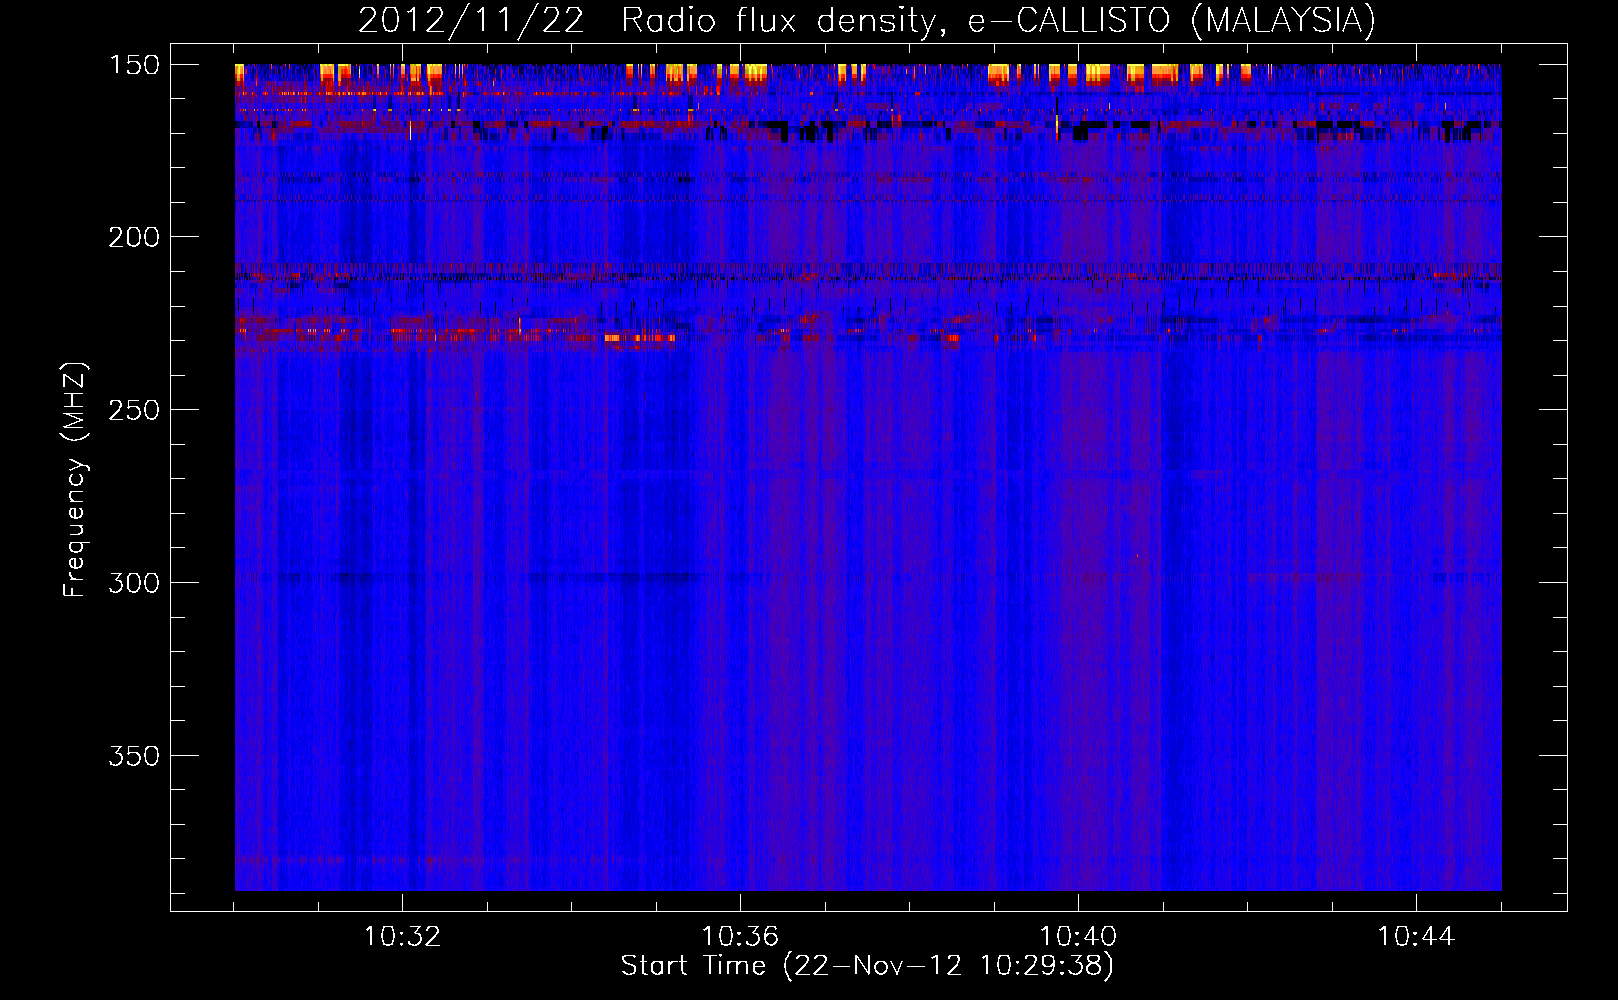Screen dimensions: 1618x1000
Task: Select the 300 frequency tick label
Action: coord(134,583)
